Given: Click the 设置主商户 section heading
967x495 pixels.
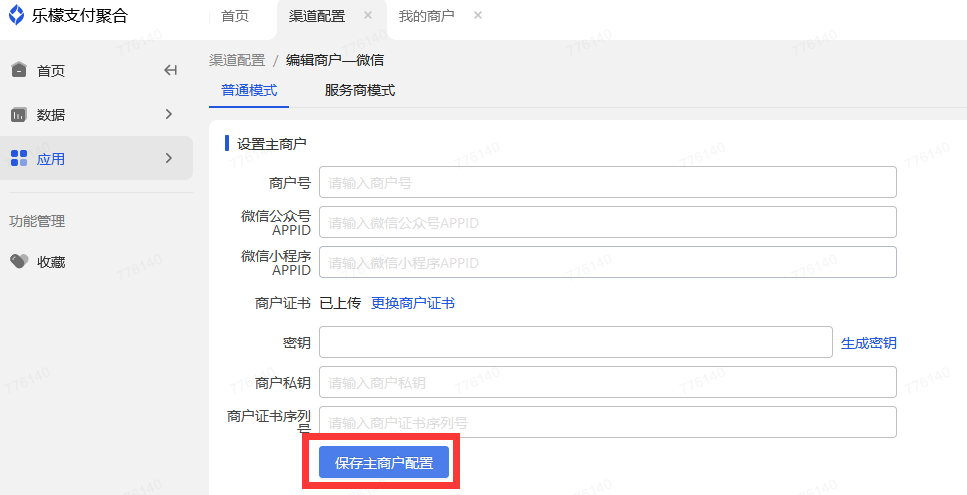Looking at the screenshot, I should [272, 144].
